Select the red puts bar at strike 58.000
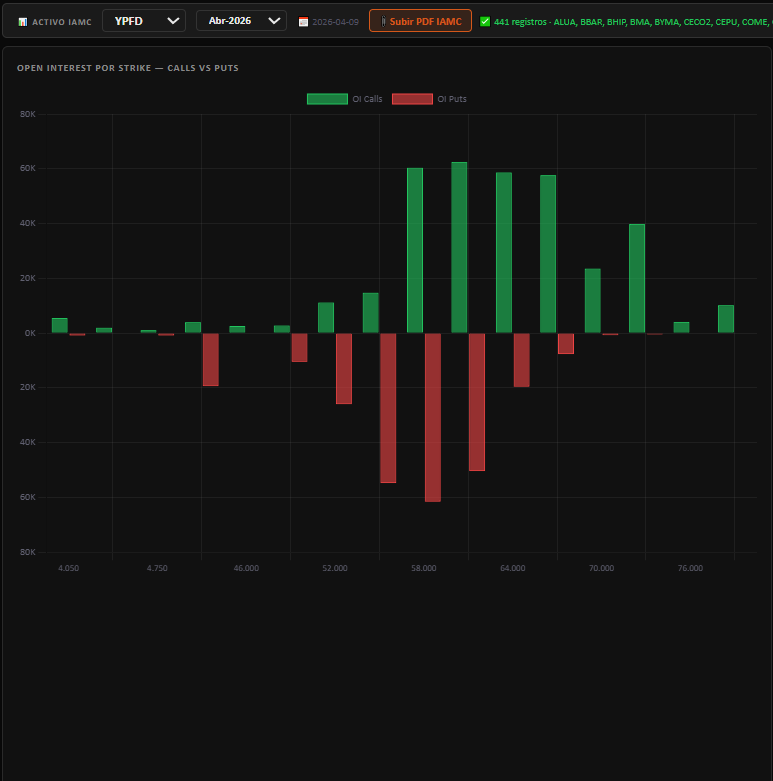This screenshot has height=781, width=773. (x=433, y=417)
